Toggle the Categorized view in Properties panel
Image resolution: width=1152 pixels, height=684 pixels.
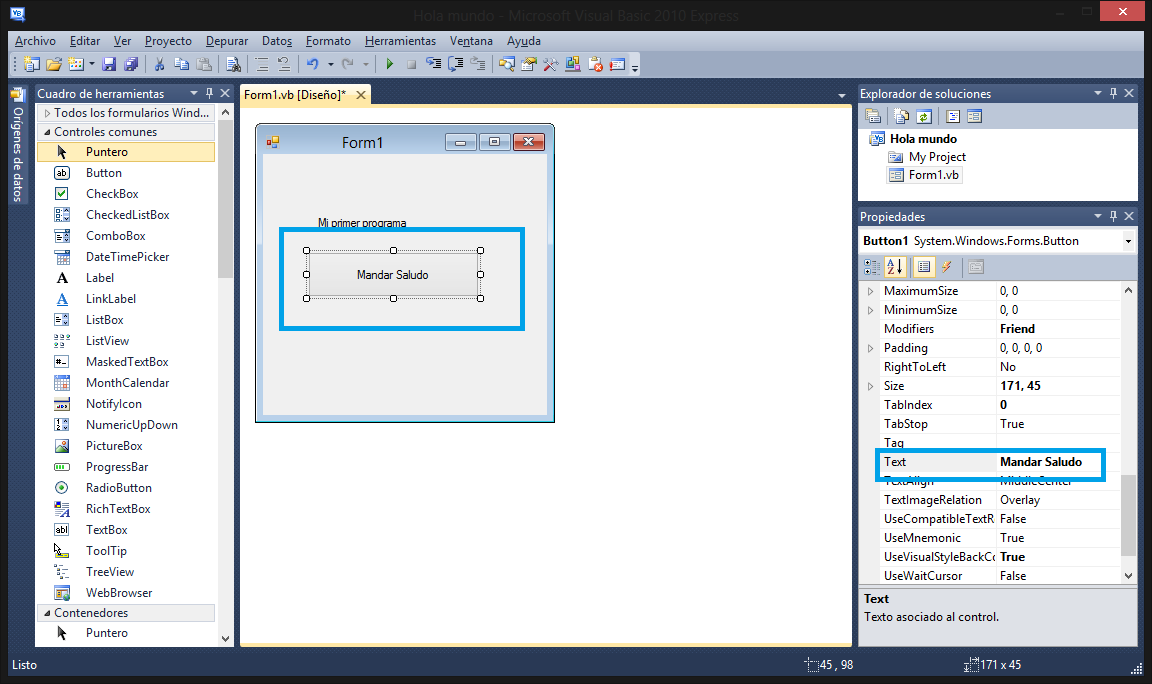coord(870,267)
